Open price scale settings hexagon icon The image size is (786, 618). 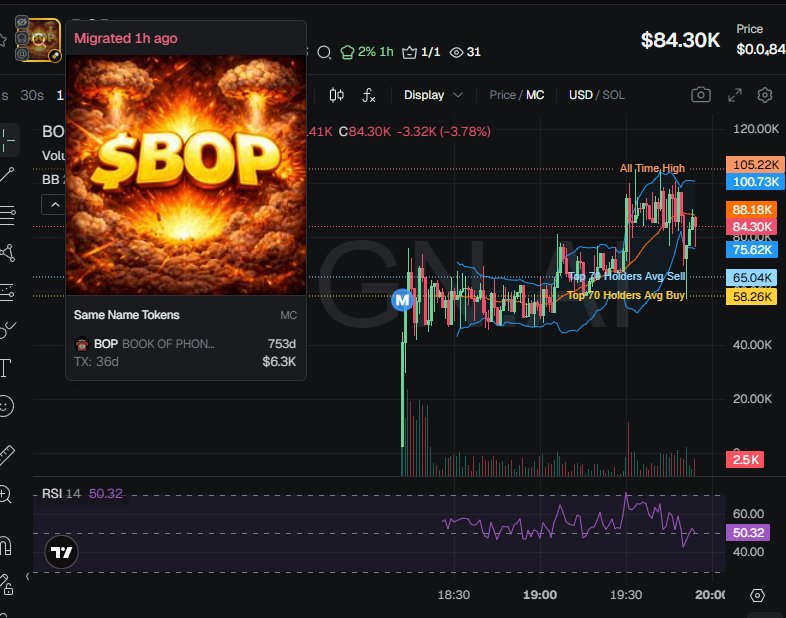click(757, 595)
